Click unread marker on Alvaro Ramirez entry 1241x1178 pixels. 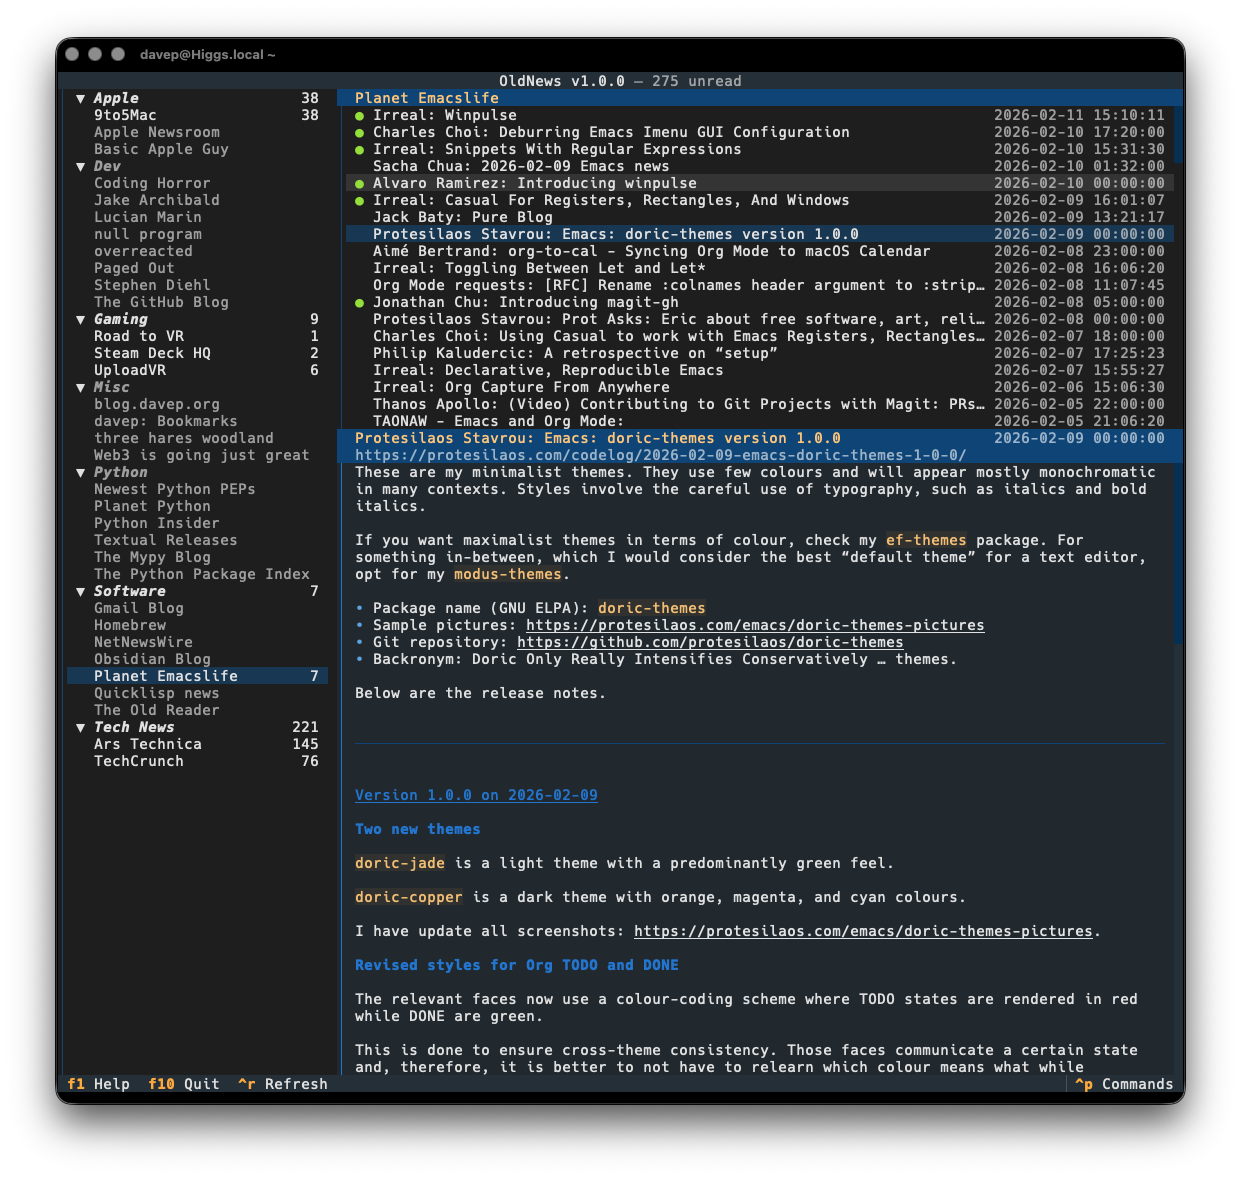(x=360, y=183)
